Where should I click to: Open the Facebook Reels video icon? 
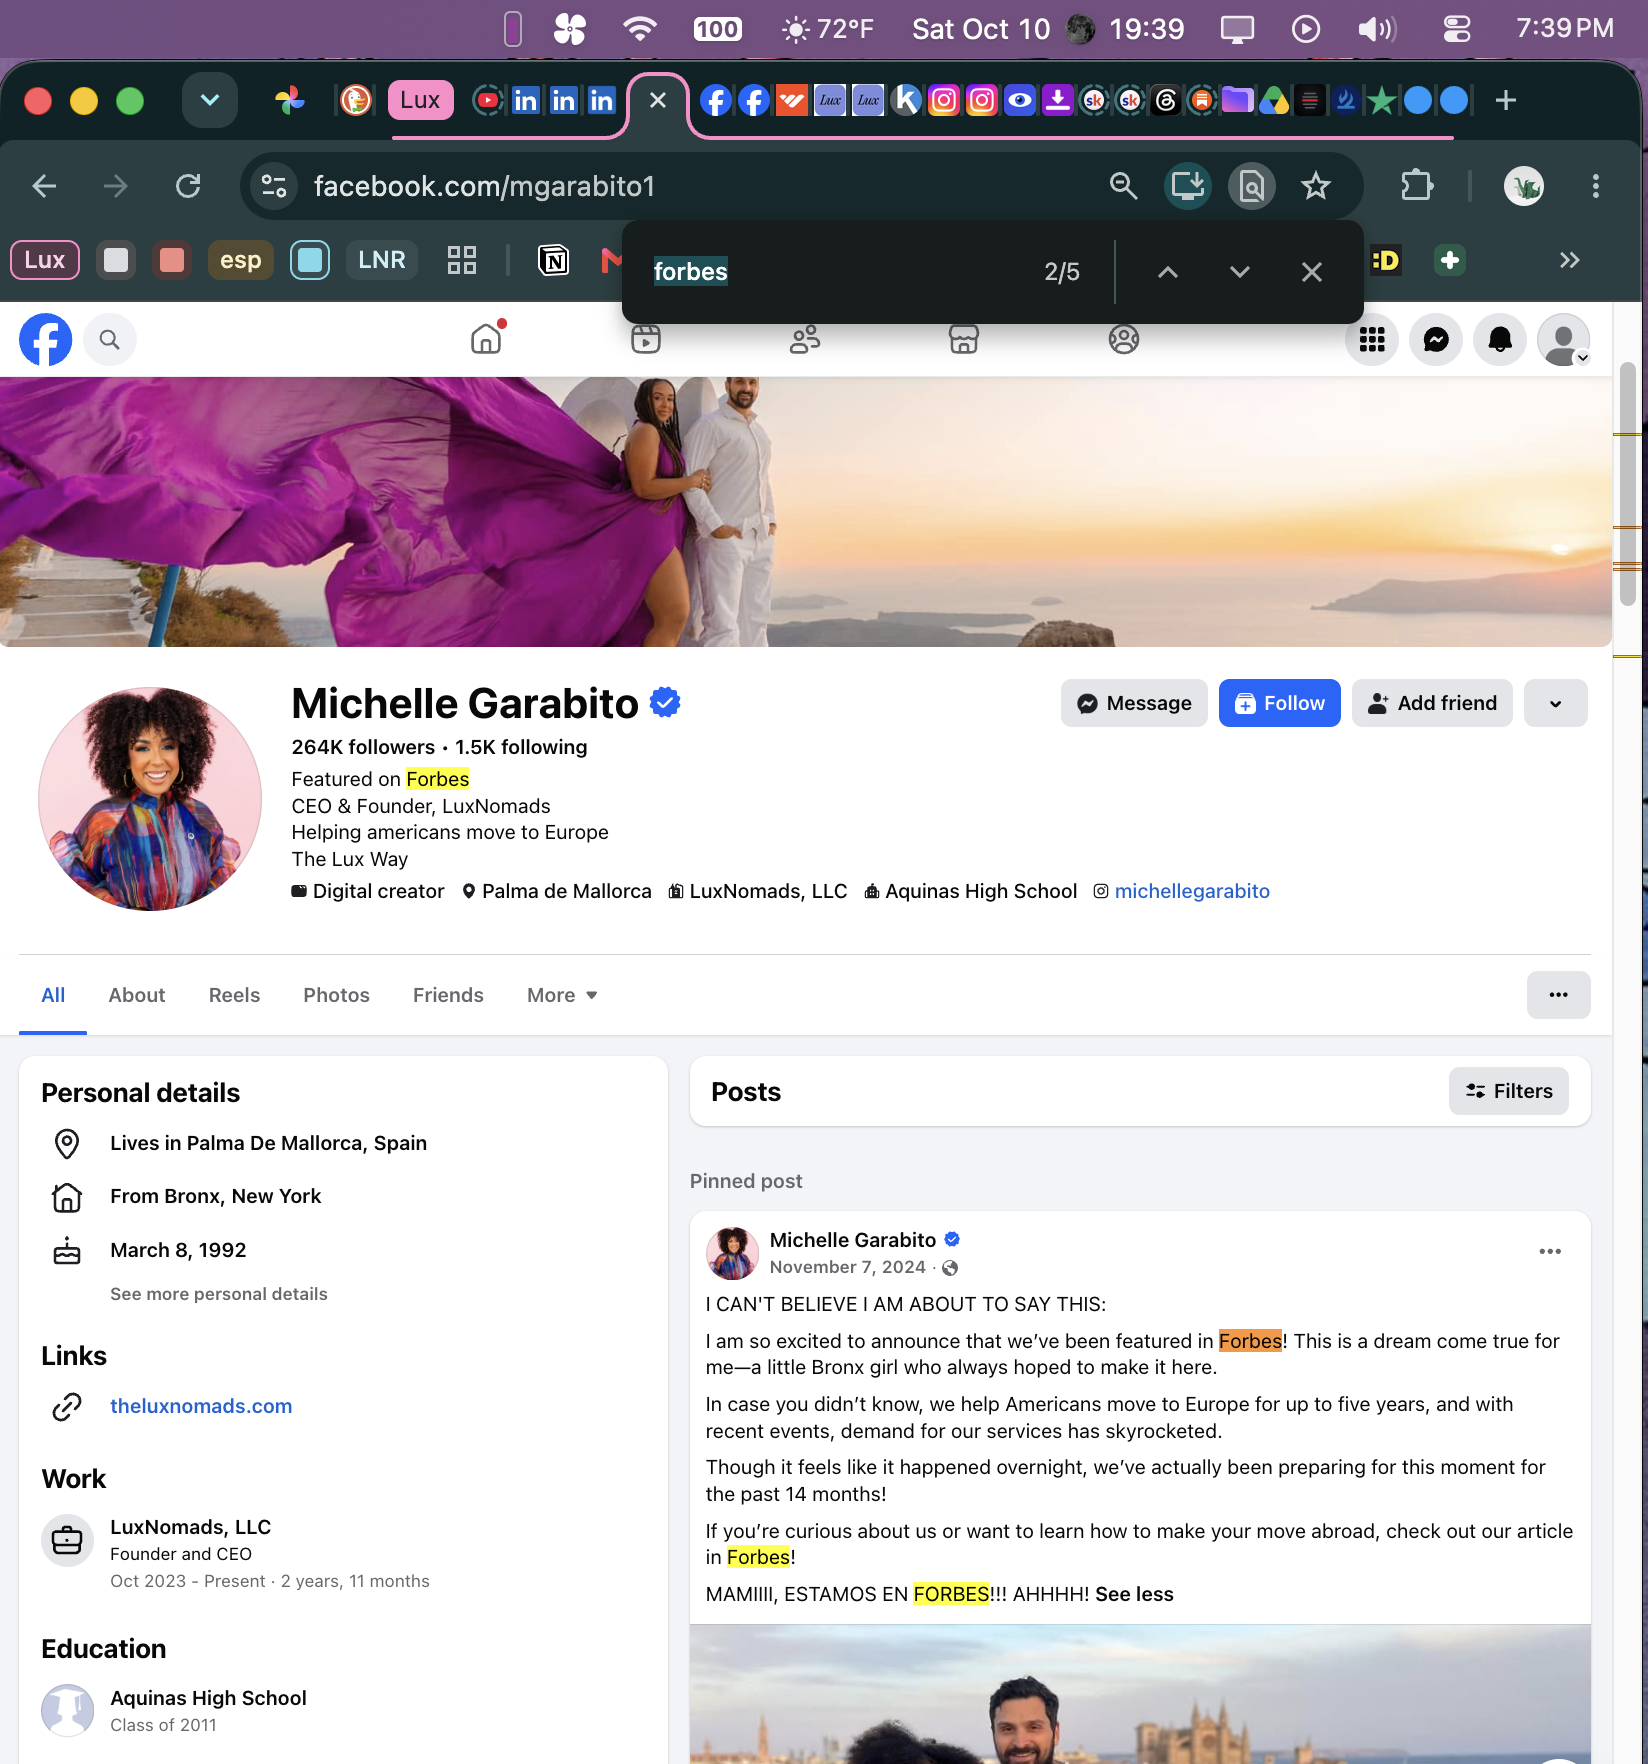point(646,339)
